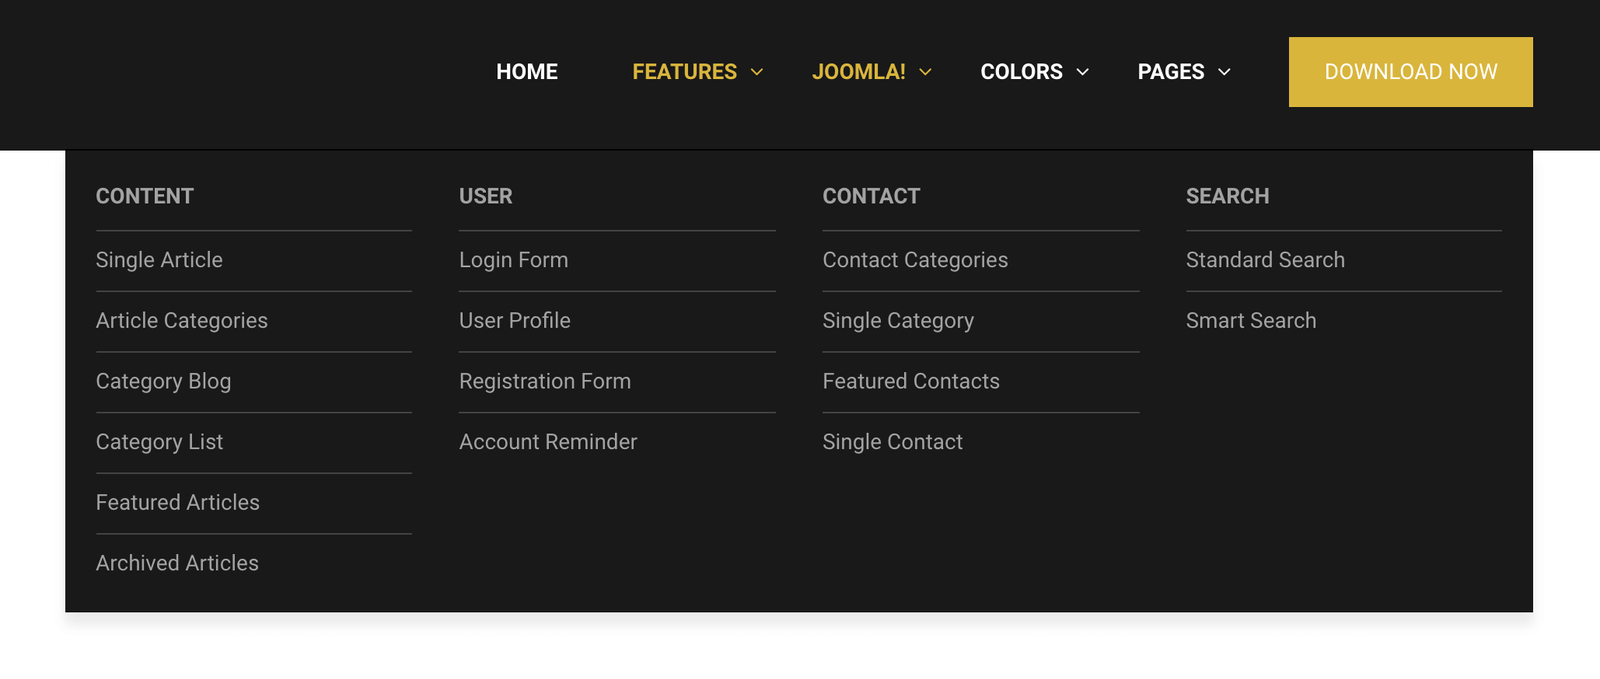1600x679 pixels.
Task: Click Account Reminder link
Action: tap(547, 442)
